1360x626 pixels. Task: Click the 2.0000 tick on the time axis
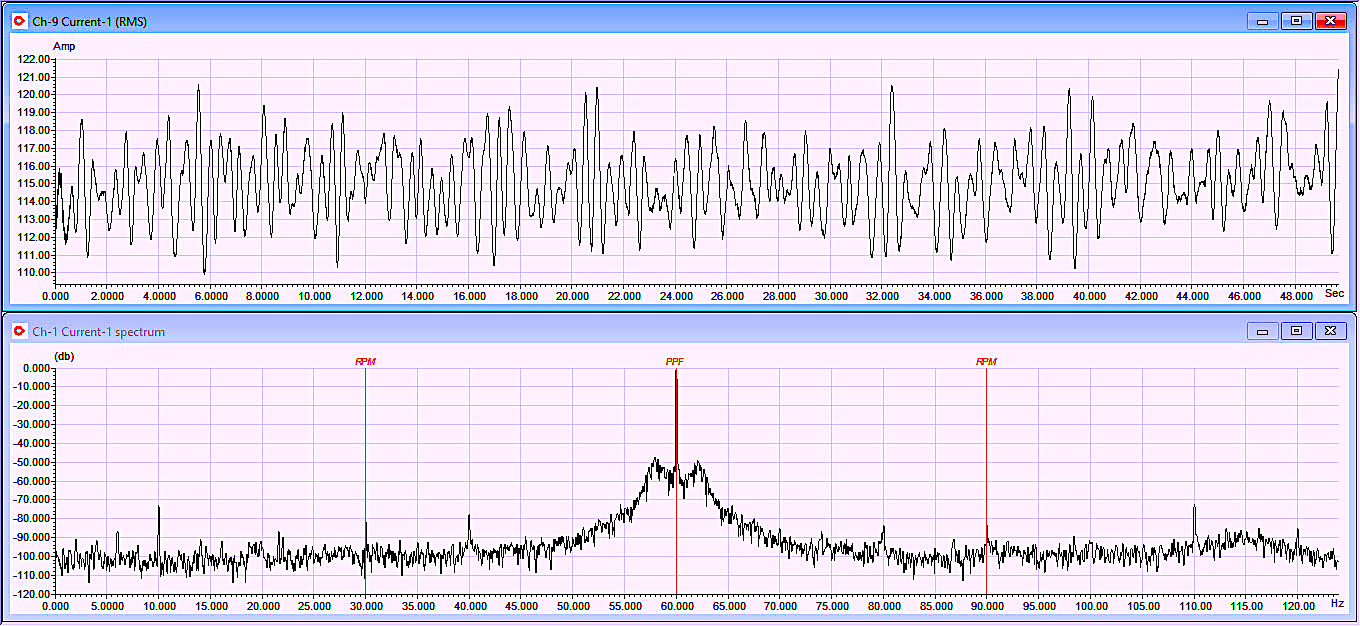pyautogui.click(x=107, y=297)
